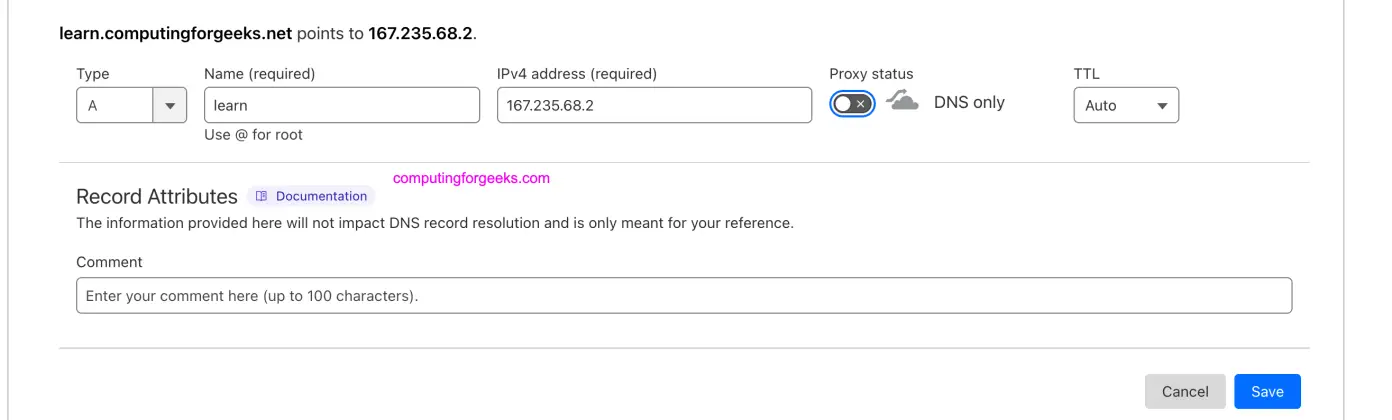Image resolution: width=1392 pixels, height=420 pixels.
Task: Toggle the Proxy status switch
Action: click(852, 103)
